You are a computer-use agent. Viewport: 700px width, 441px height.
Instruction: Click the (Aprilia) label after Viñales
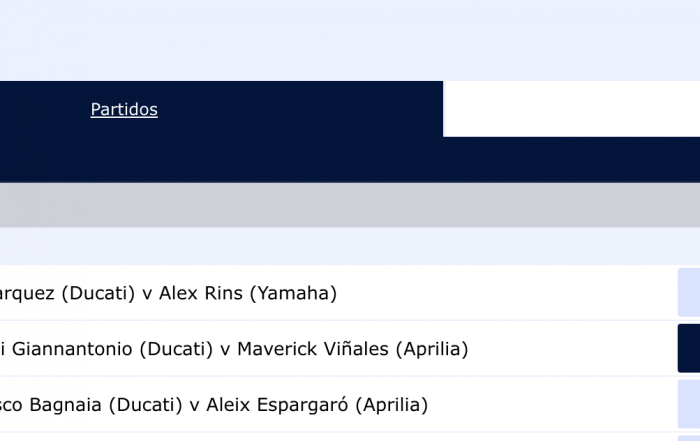click(432, 349)
